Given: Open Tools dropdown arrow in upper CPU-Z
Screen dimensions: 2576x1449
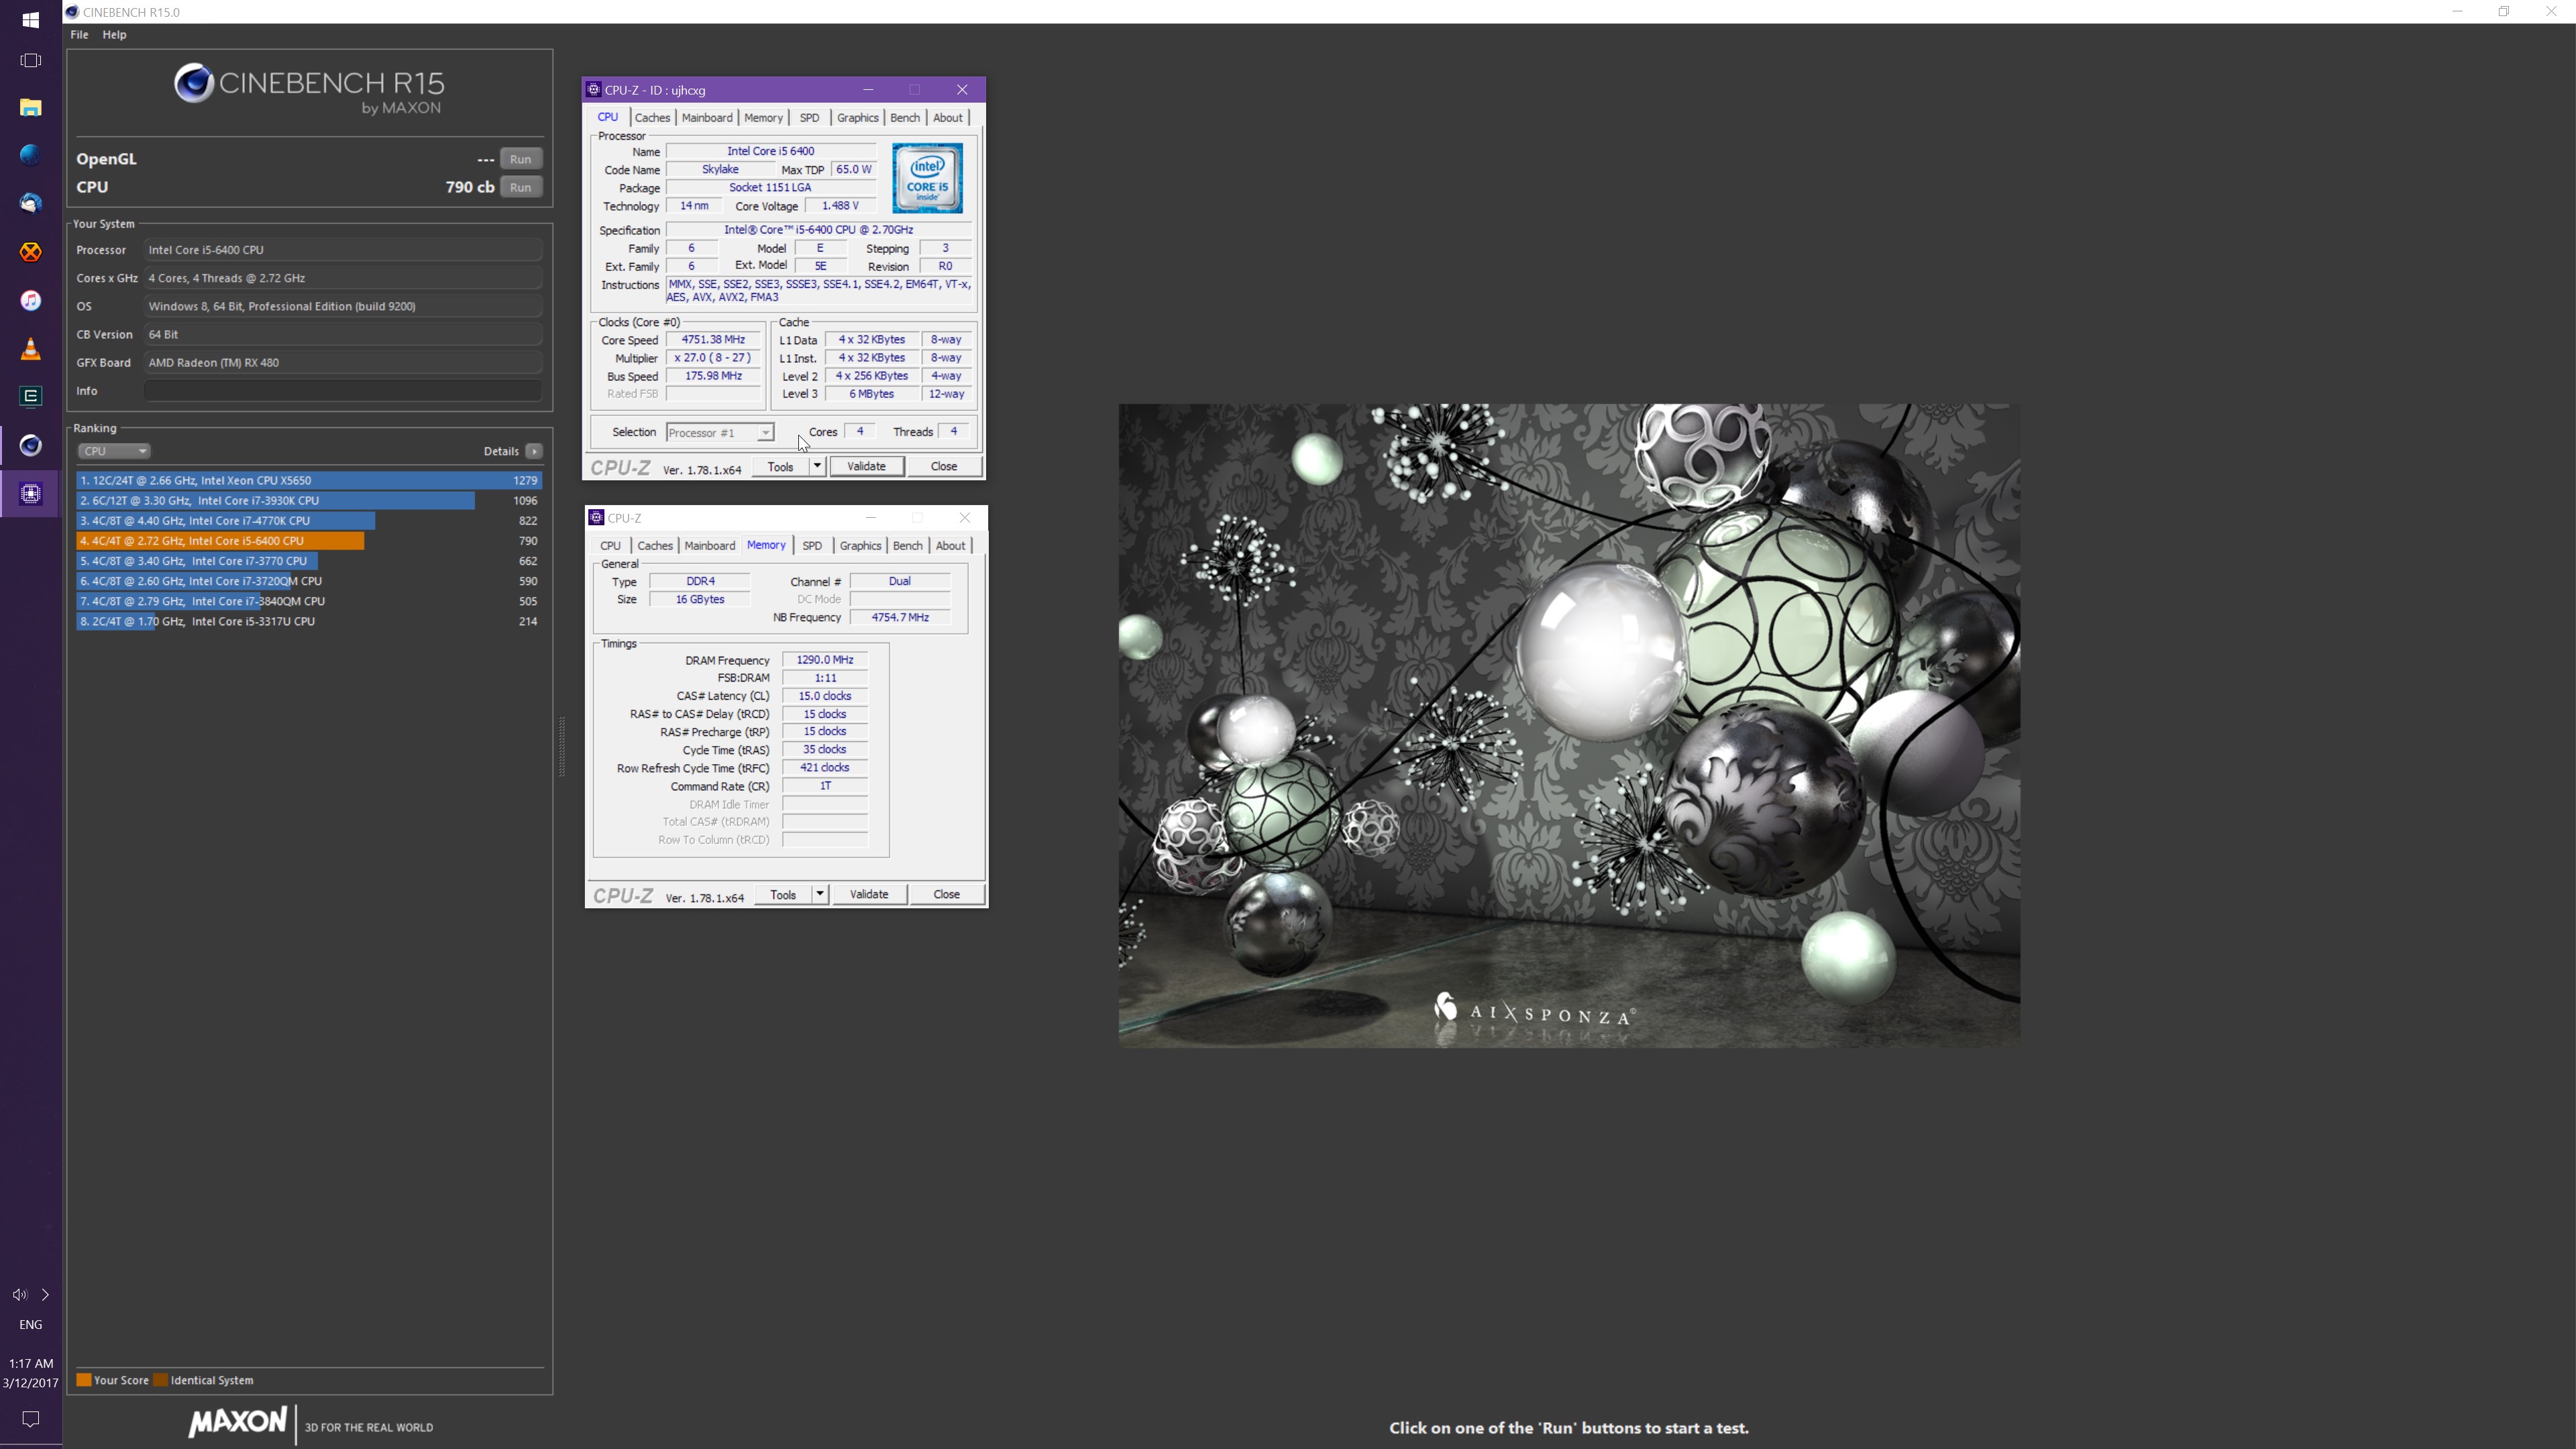Looking at the screenshot, I should tap(817, 467).
